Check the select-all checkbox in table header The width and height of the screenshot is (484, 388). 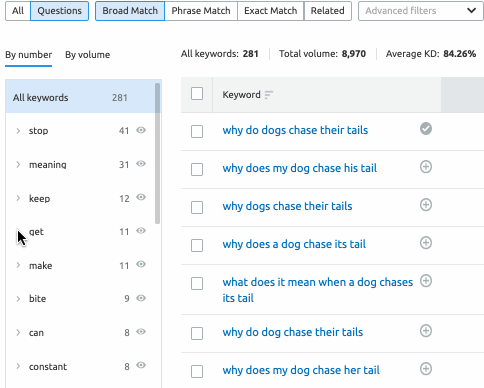click(x=197, y=94)
